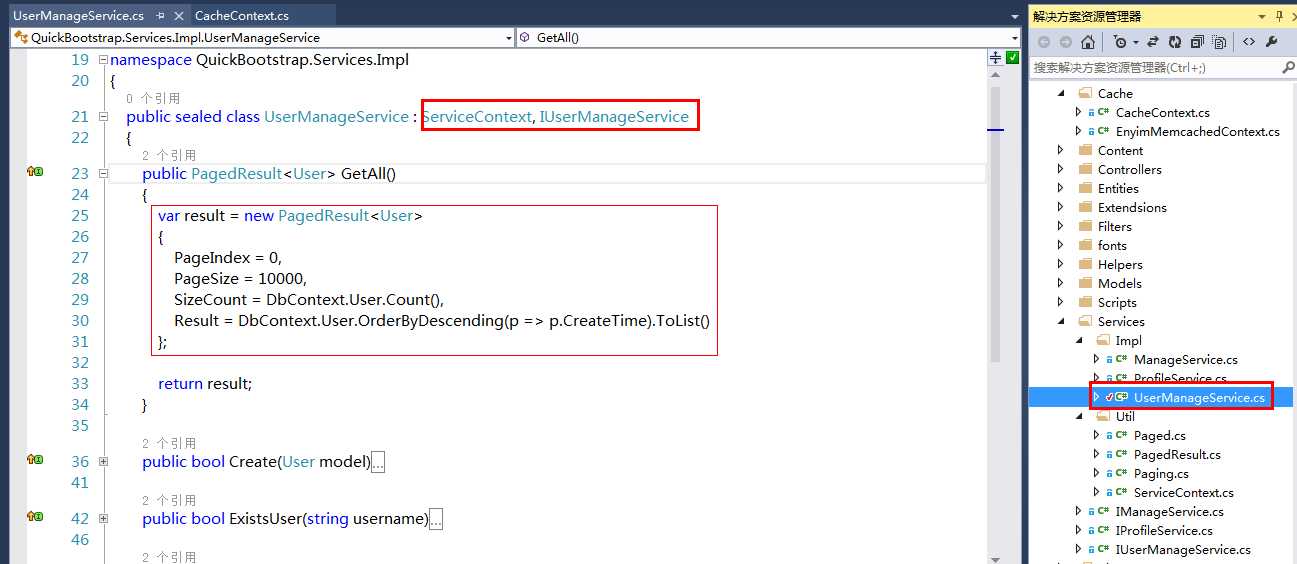
Task: Select the highlighted UserManageService.cs tree row
Action: click(x=1163, y=397)
